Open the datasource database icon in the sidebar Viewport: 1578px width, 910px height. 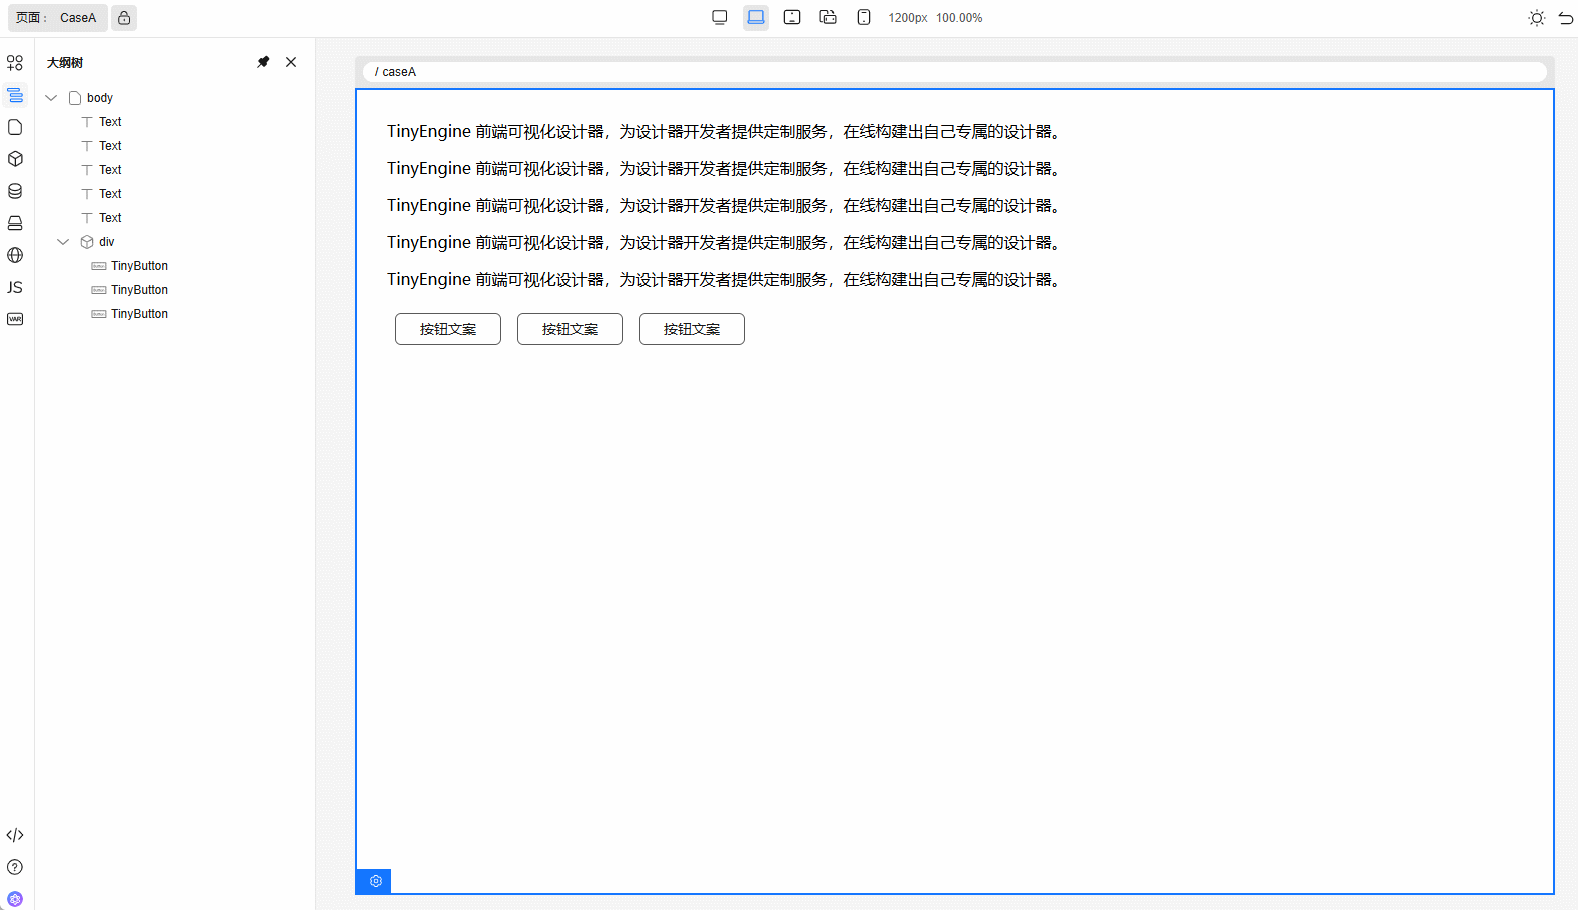pyautogui.click(x=15, y=191)
